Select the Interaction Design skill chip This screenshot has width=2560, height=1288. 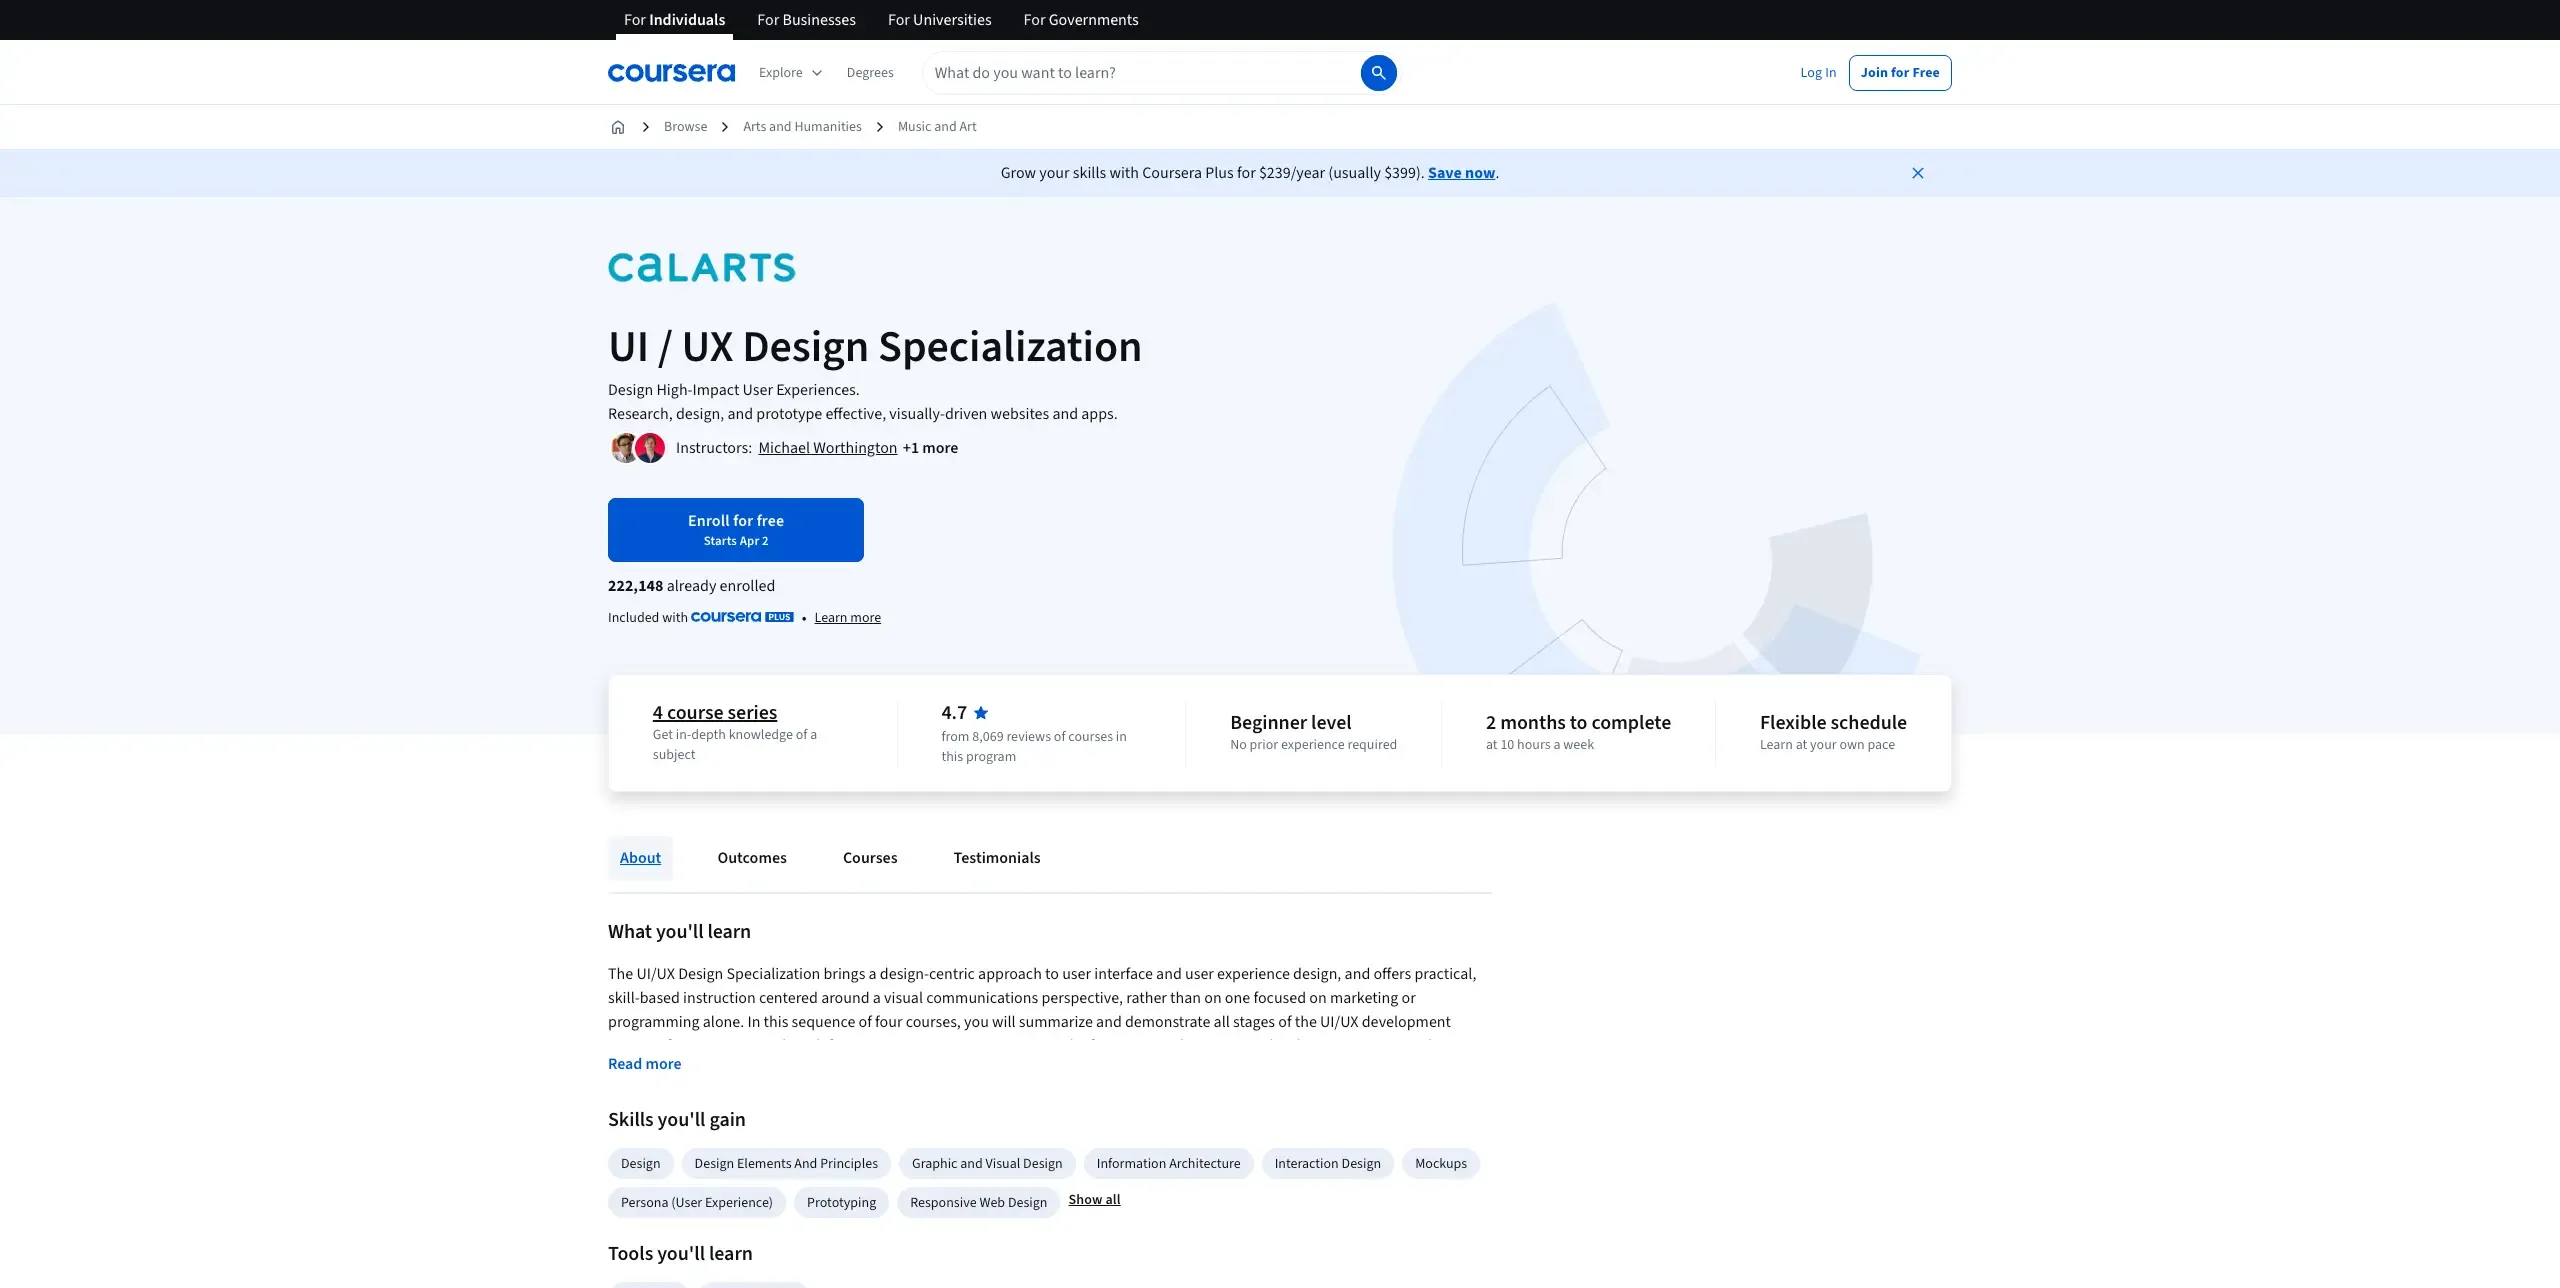pos(1326,1163)
